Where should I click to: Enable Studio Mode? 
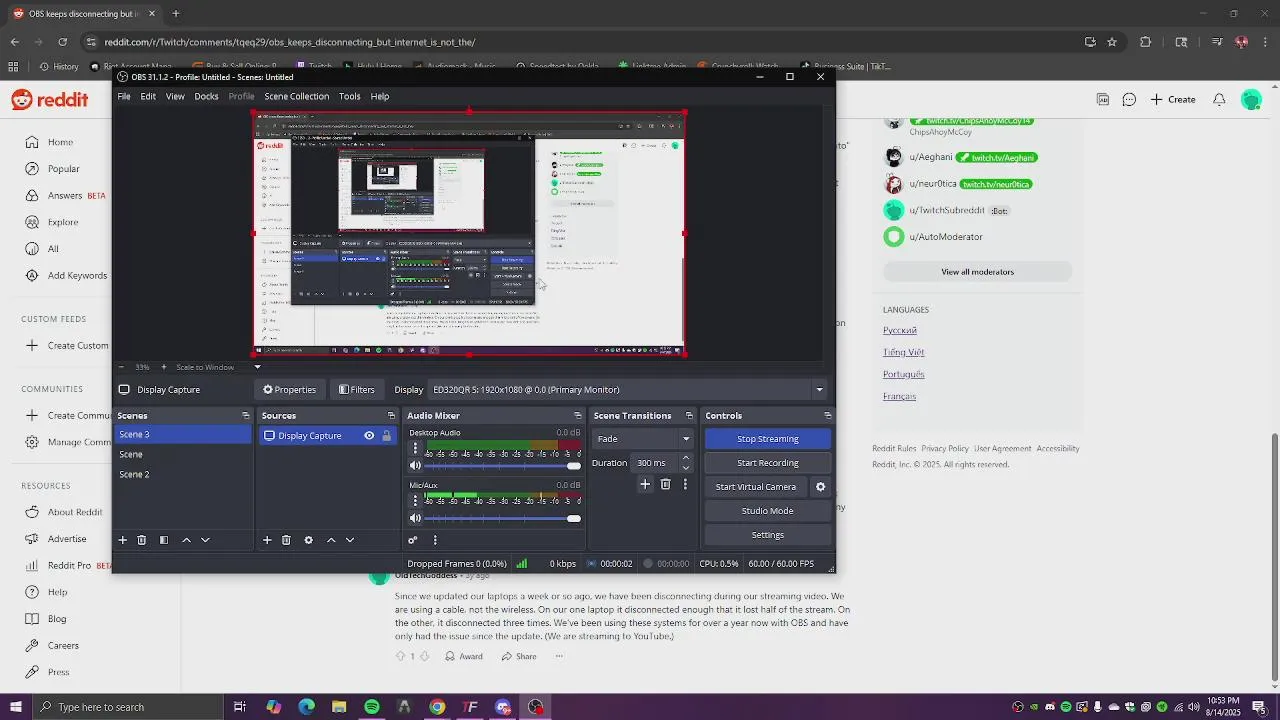[x=768, y=511]
